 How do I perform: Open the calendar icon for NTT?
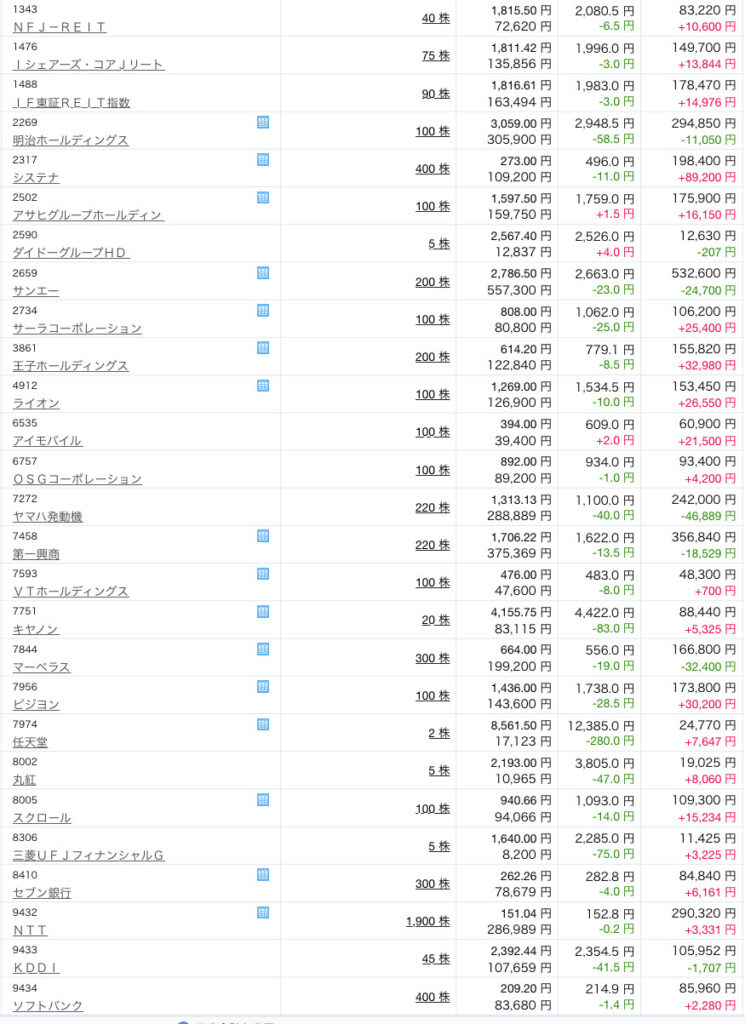tap(263, 912)
